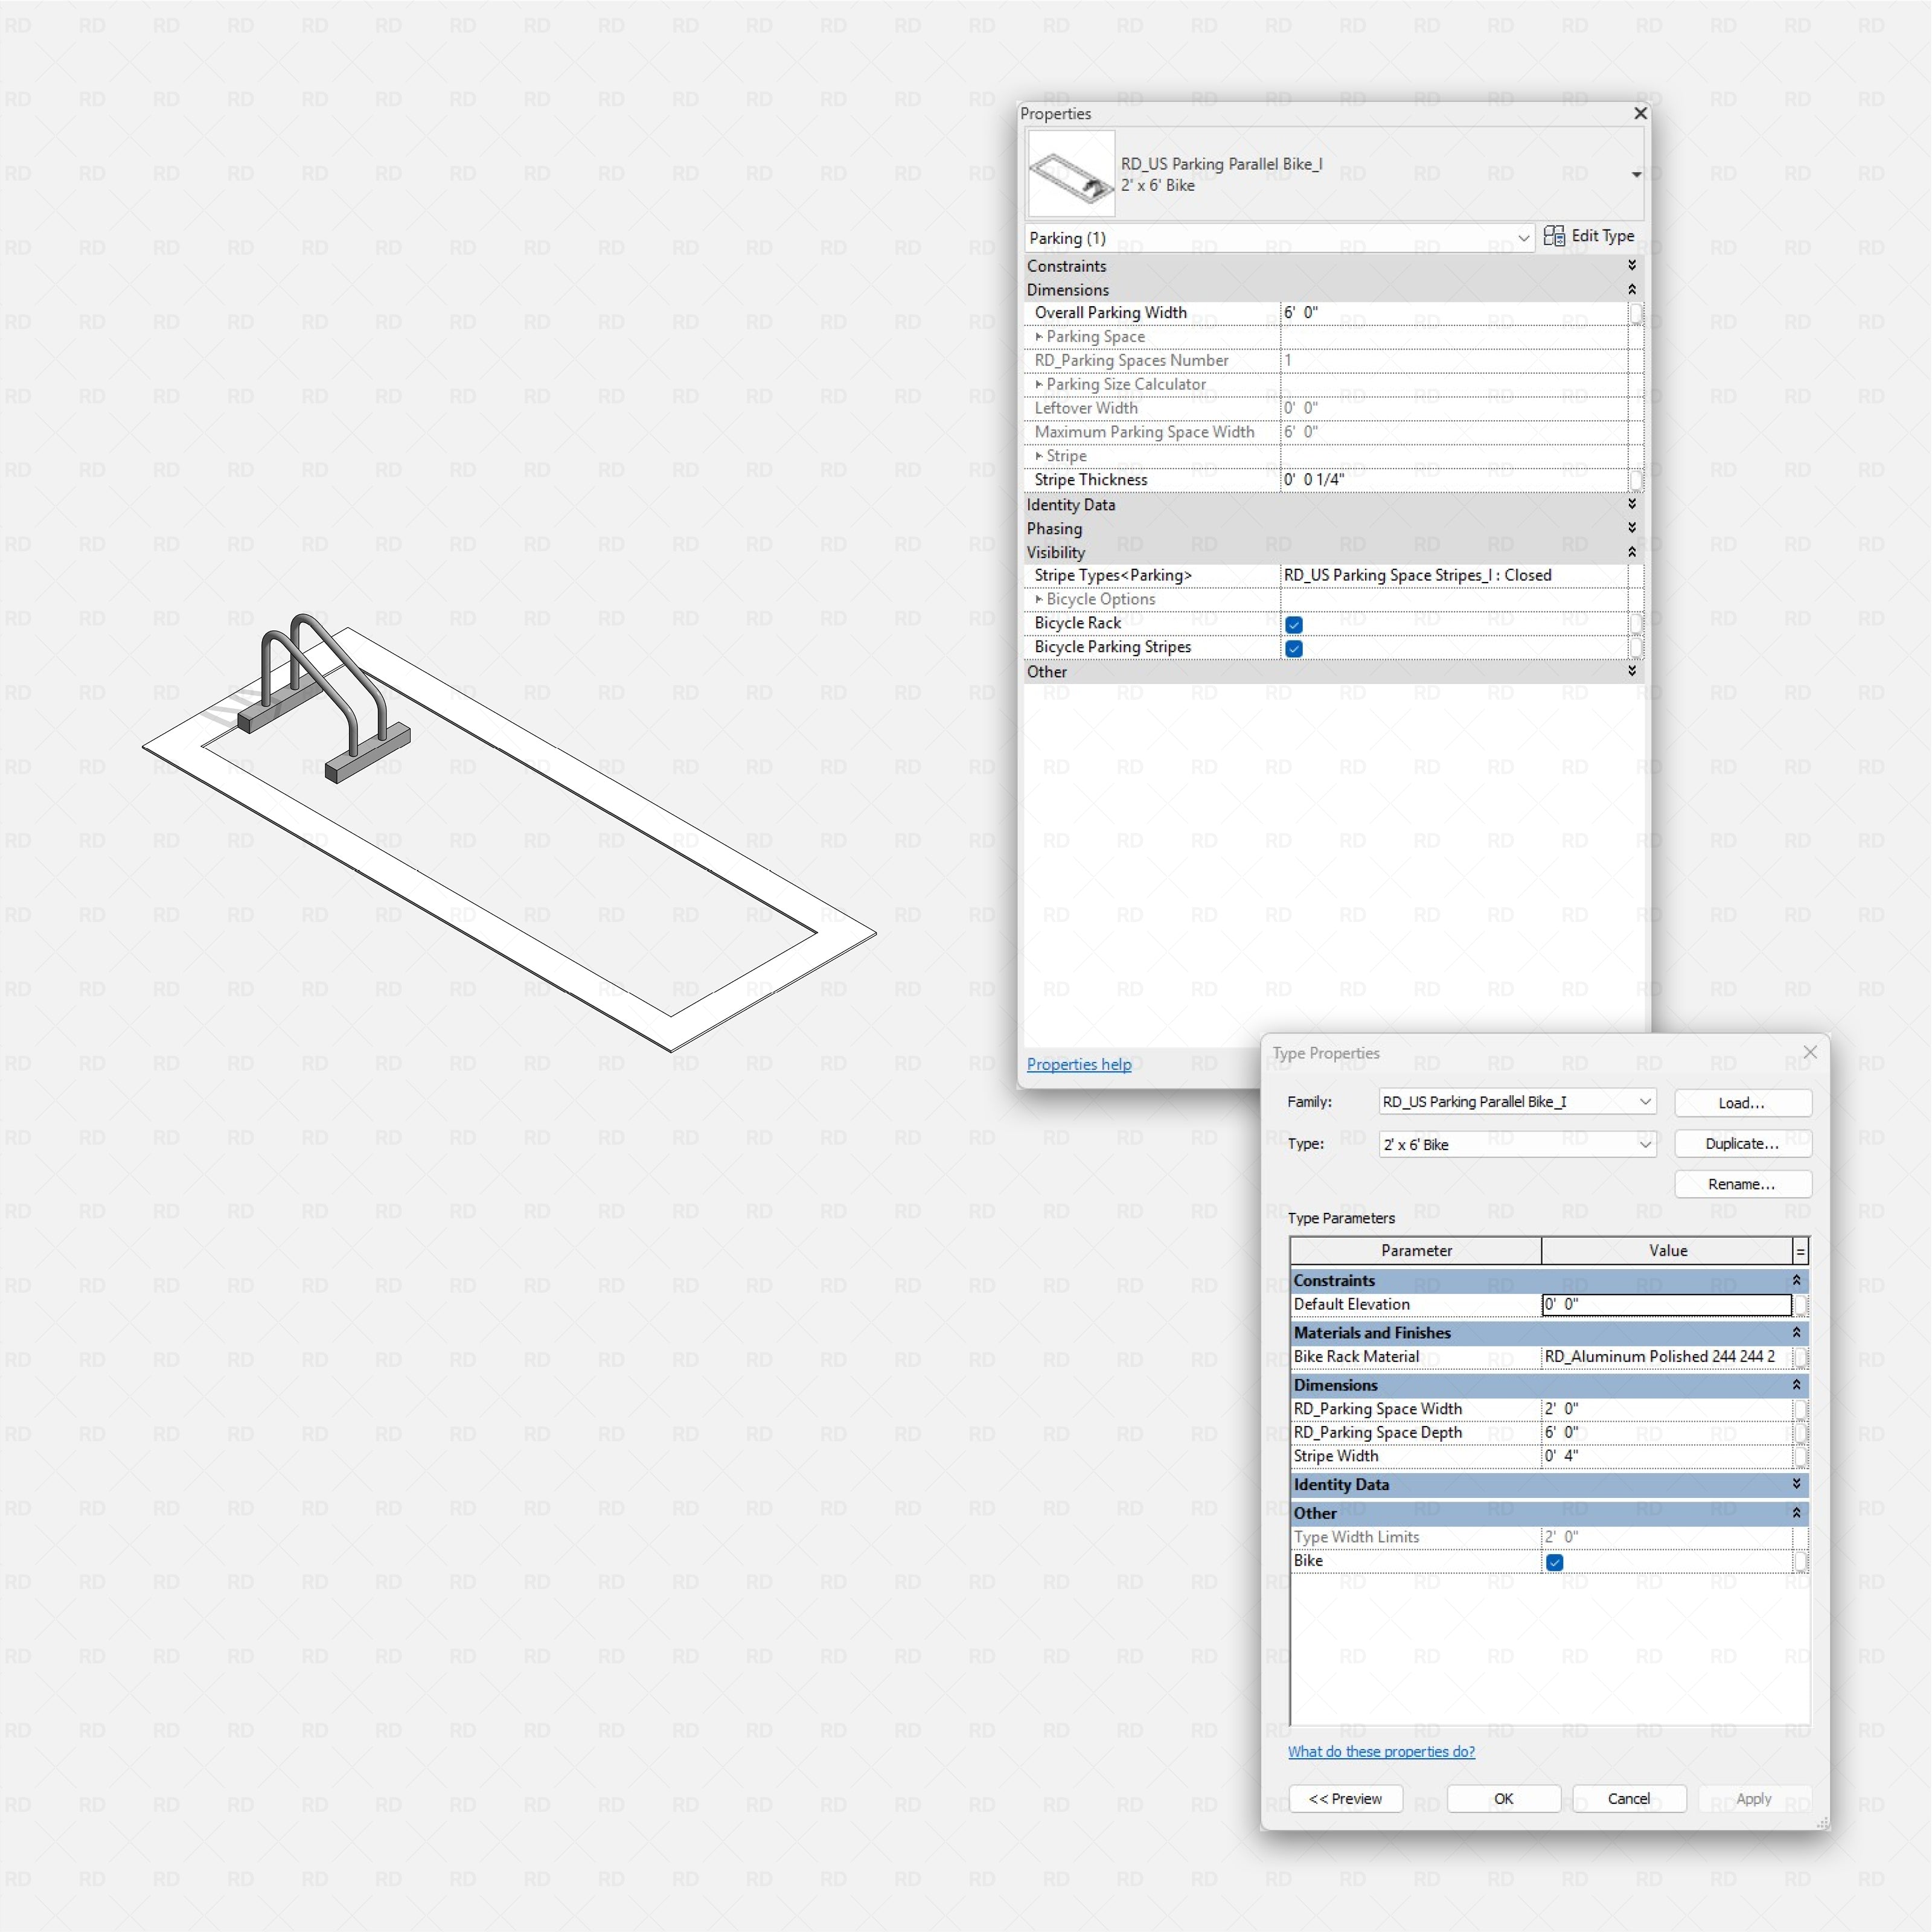Viewport: 1932px width, 1932px height.
Task: Click the Stripe Types<Parking> value cell
Action: tap(1454, 575)
